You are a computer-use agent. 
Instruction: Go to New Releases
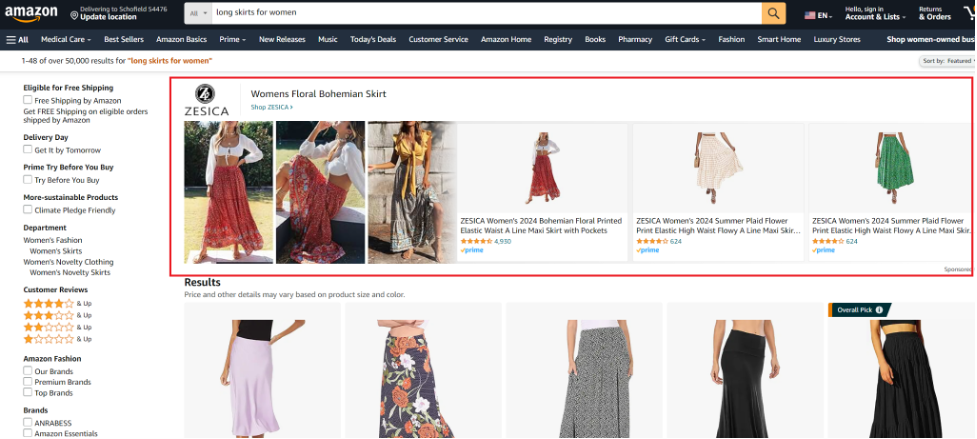pyautogui.click(x=282, y=39)
